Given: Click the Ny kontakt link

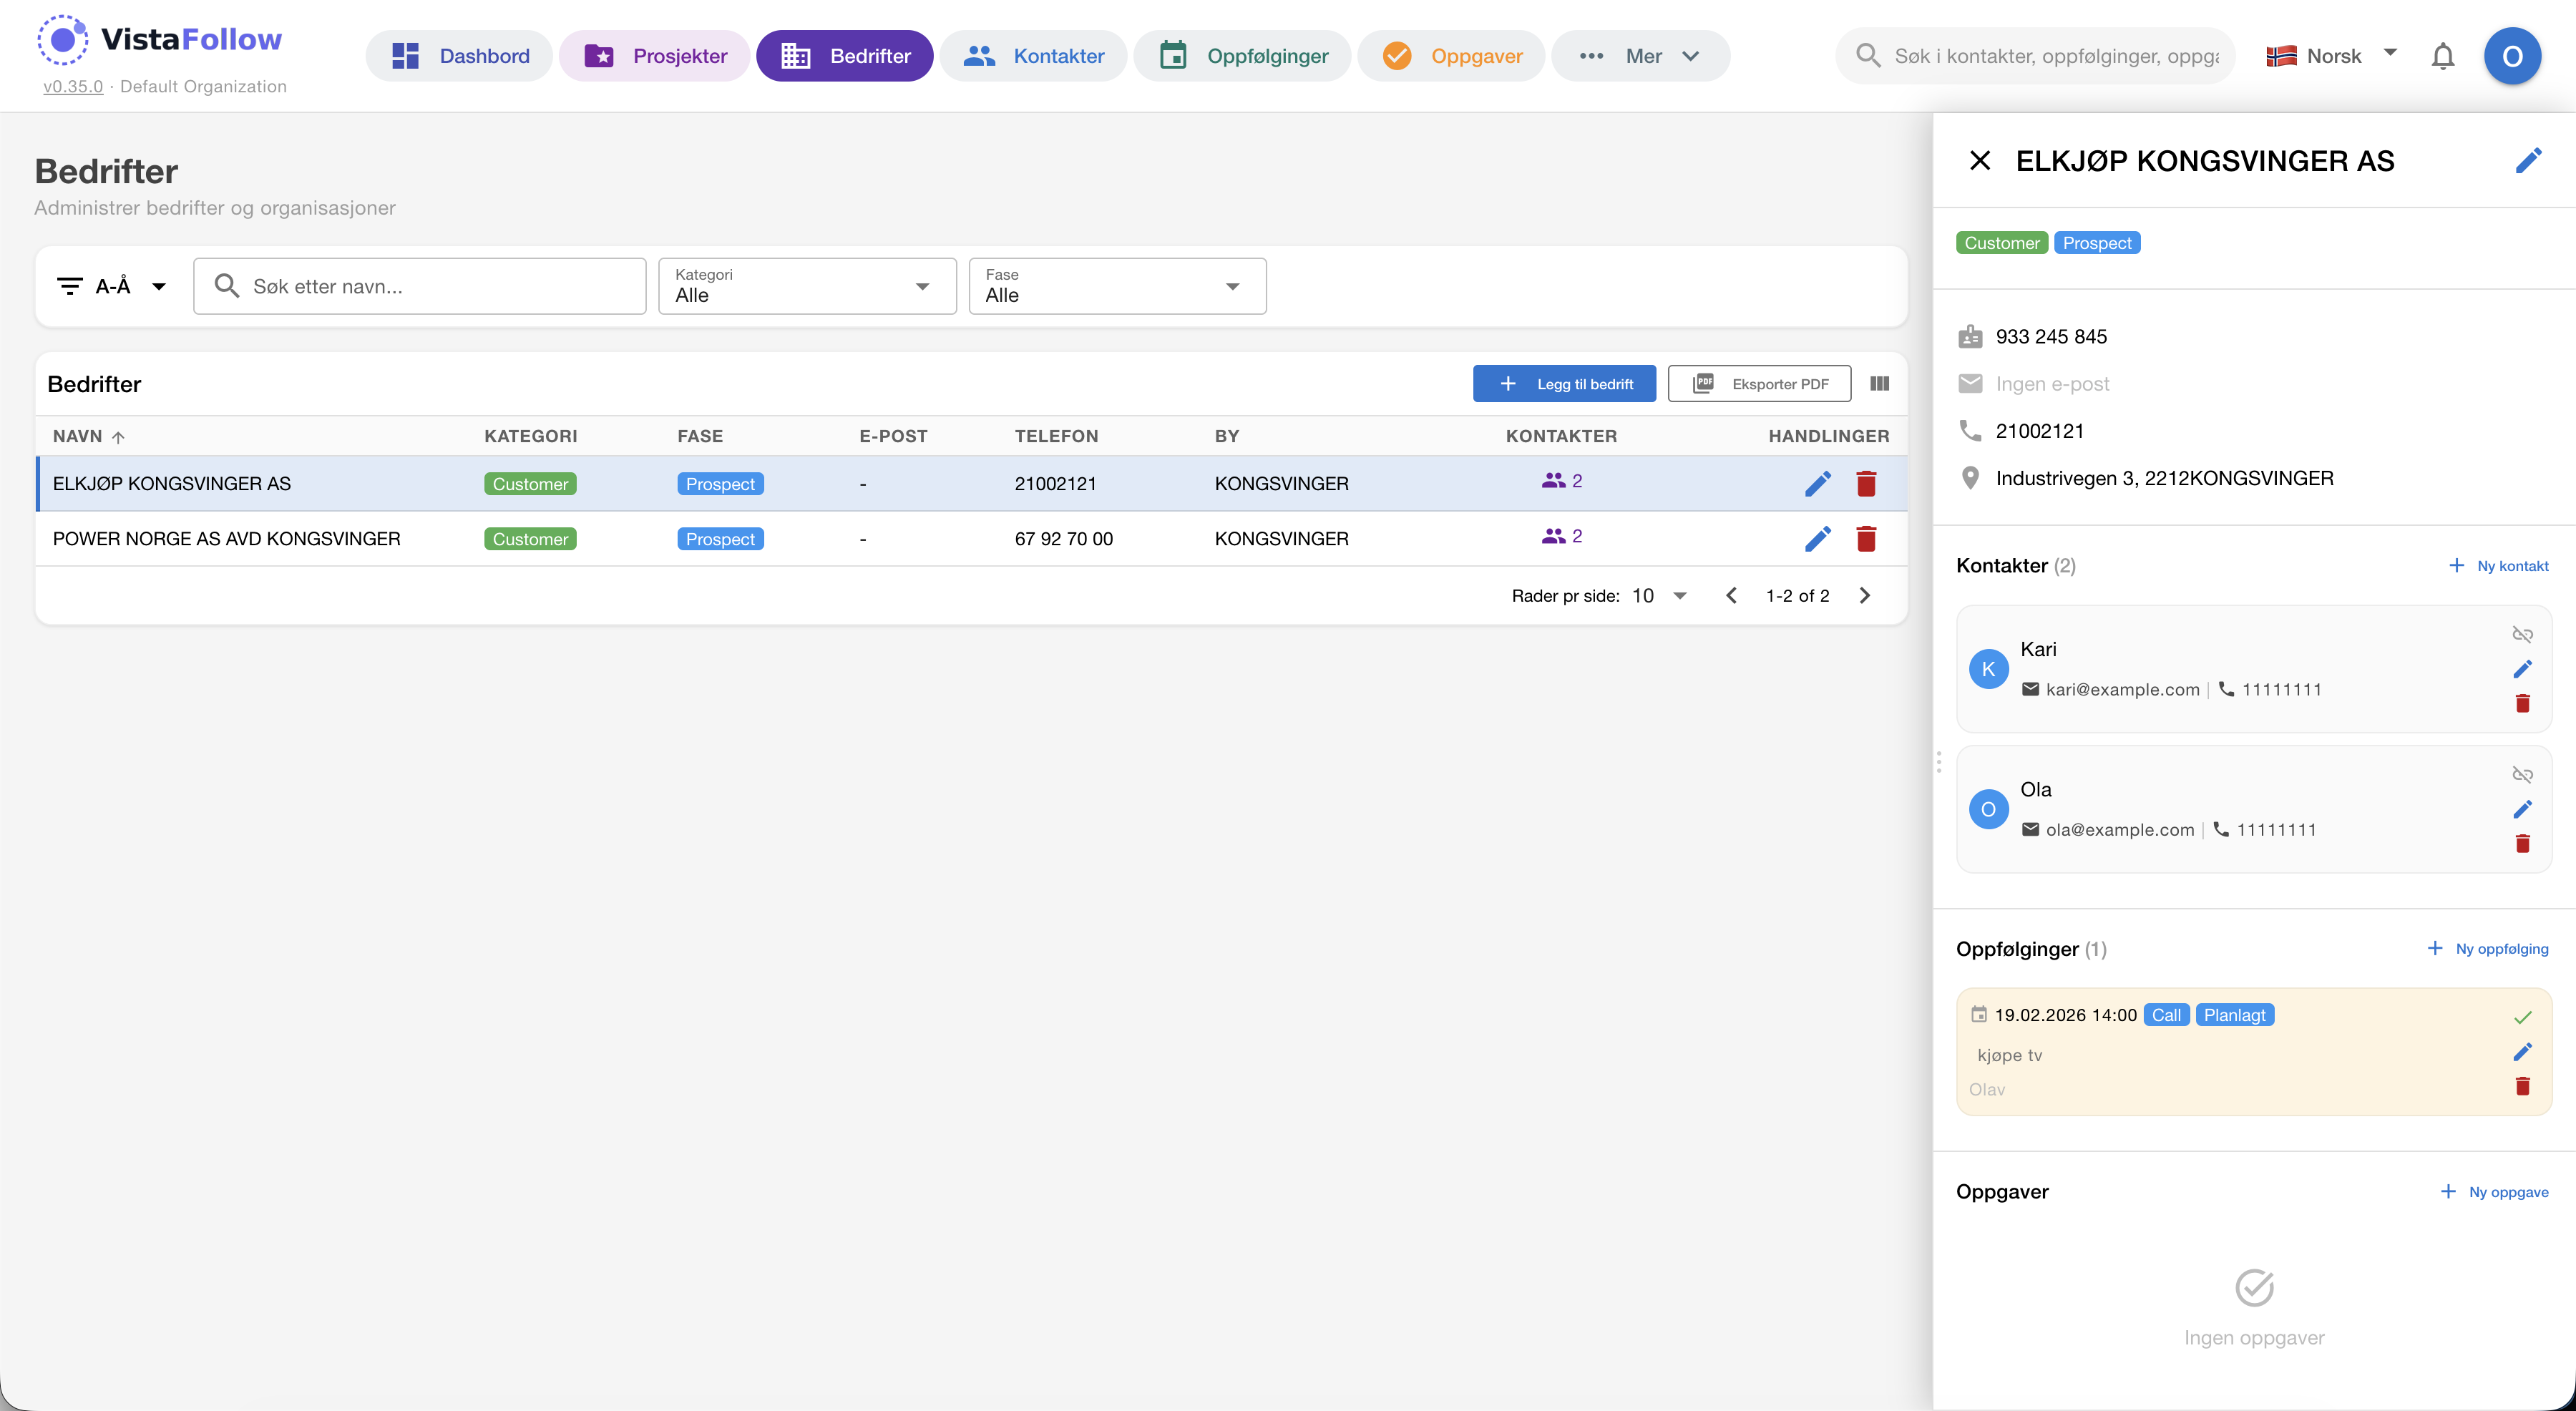Looking at the screenshot, I should pyautogui.click(x=2498, y=566).
